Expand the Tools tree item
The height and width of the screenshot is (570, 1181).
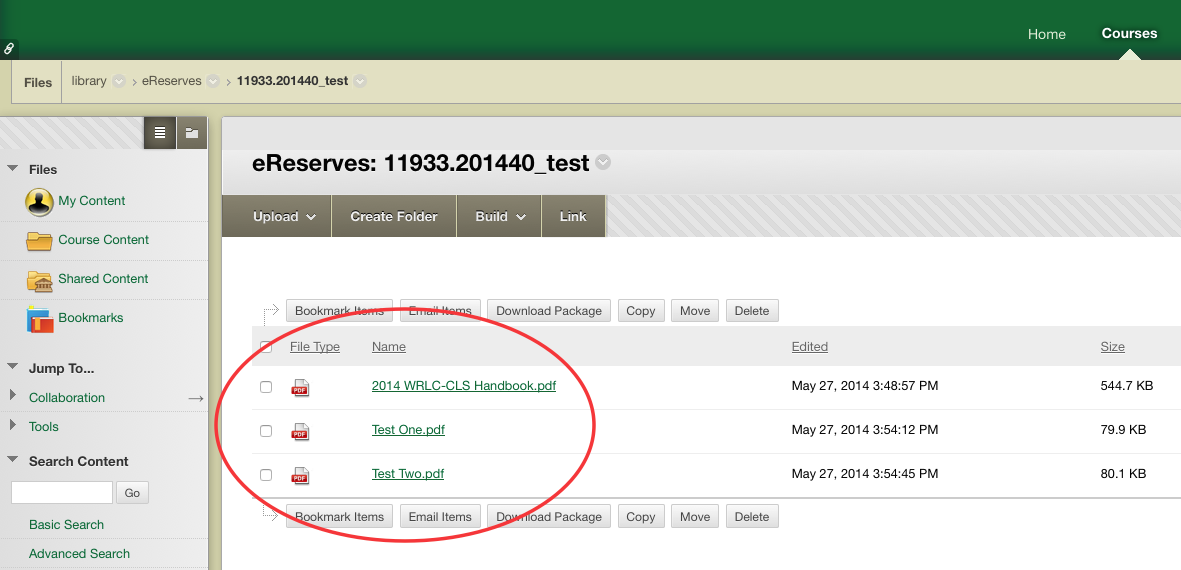(x=12, y=425)
